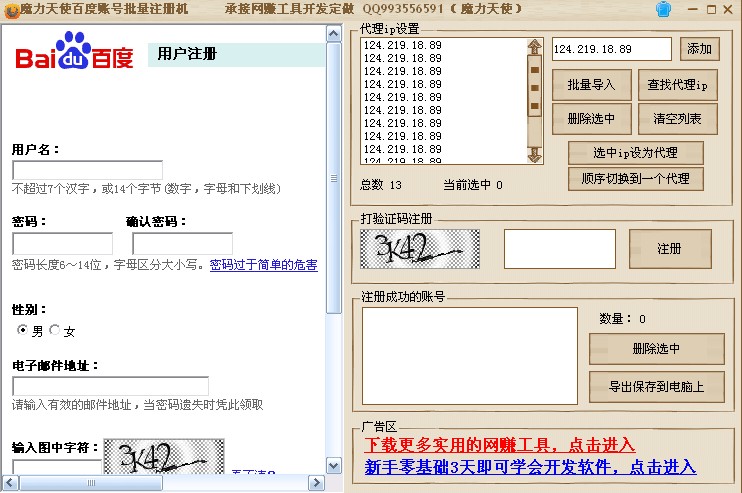Click the 确认密码 input field

(182, 243)
